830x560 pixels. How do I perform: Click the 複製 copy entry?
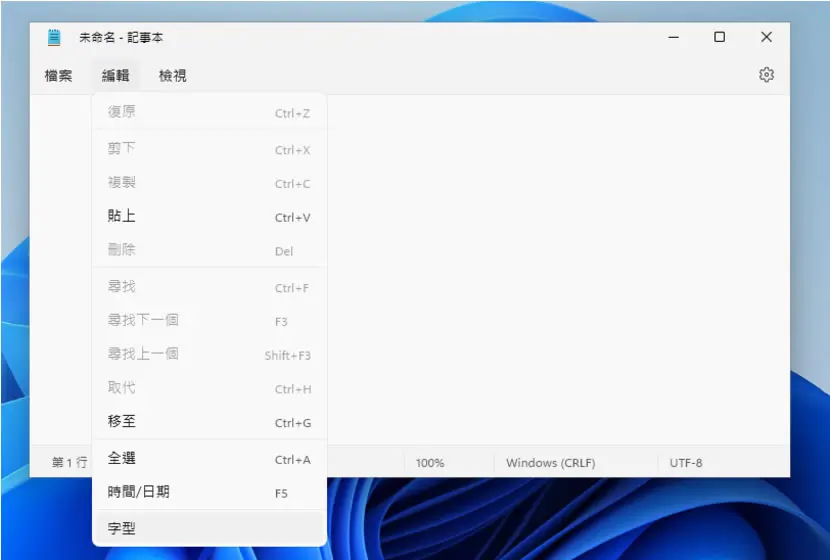click(x=209, y=183)
